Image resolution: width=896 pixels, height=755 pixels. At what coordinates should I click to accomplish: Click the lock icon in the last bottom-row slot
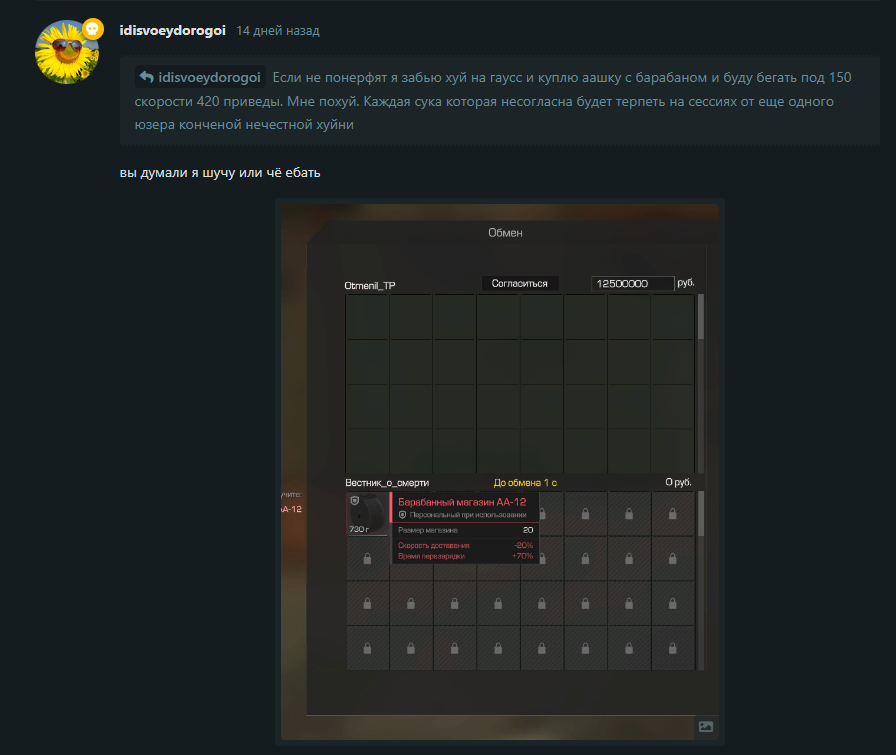click(673, 649)
